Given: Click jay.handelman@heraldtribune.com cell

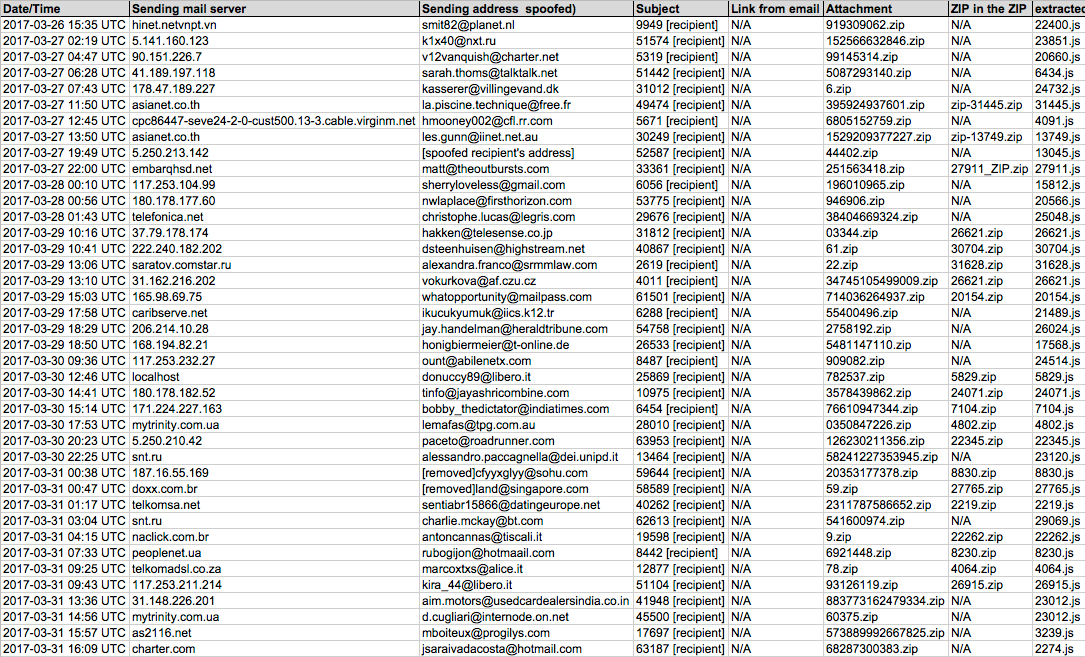Looking at the screenshot, I should [x=526, y=329].
